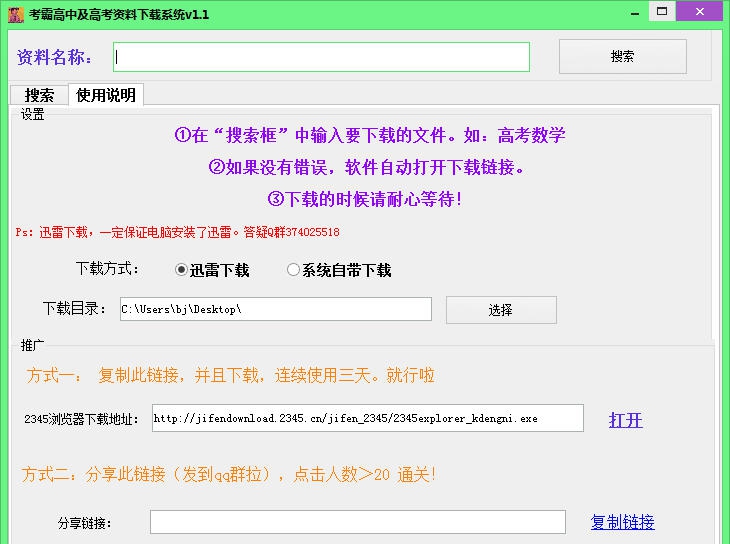Click the ②如果没有错误 instruction line
Image resolution: width=730 pixels, height=544 pixels.
pos(366,167)
